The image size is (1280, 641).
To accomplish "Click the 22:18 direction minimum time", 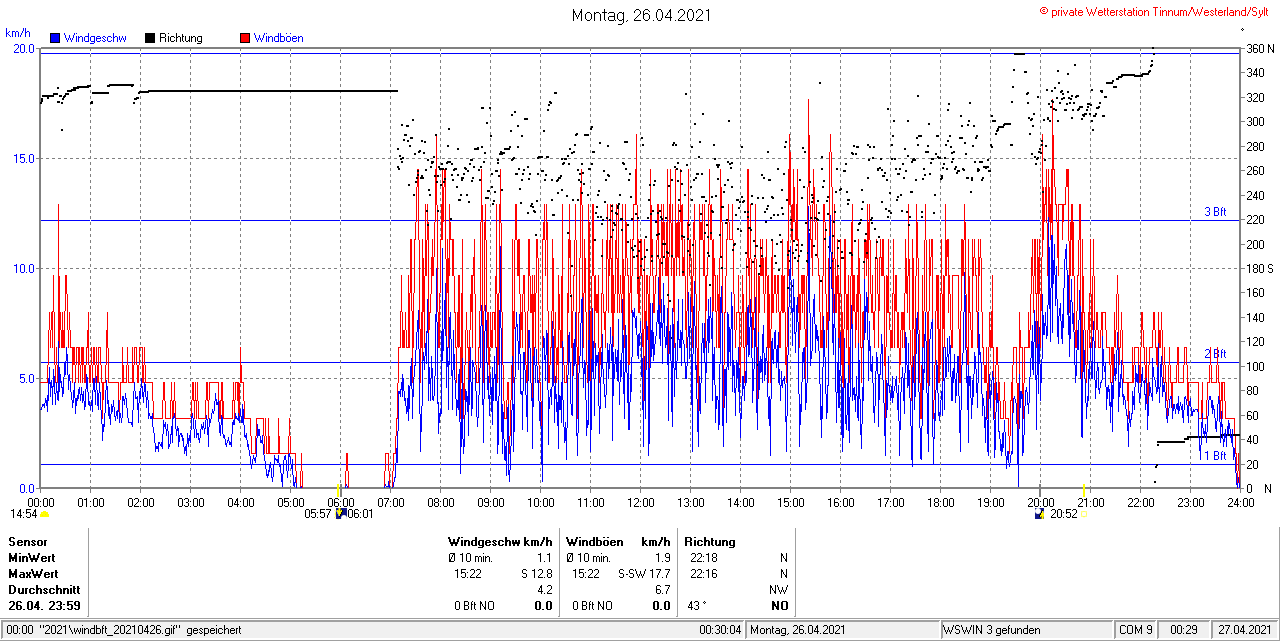I will (704, 558).
